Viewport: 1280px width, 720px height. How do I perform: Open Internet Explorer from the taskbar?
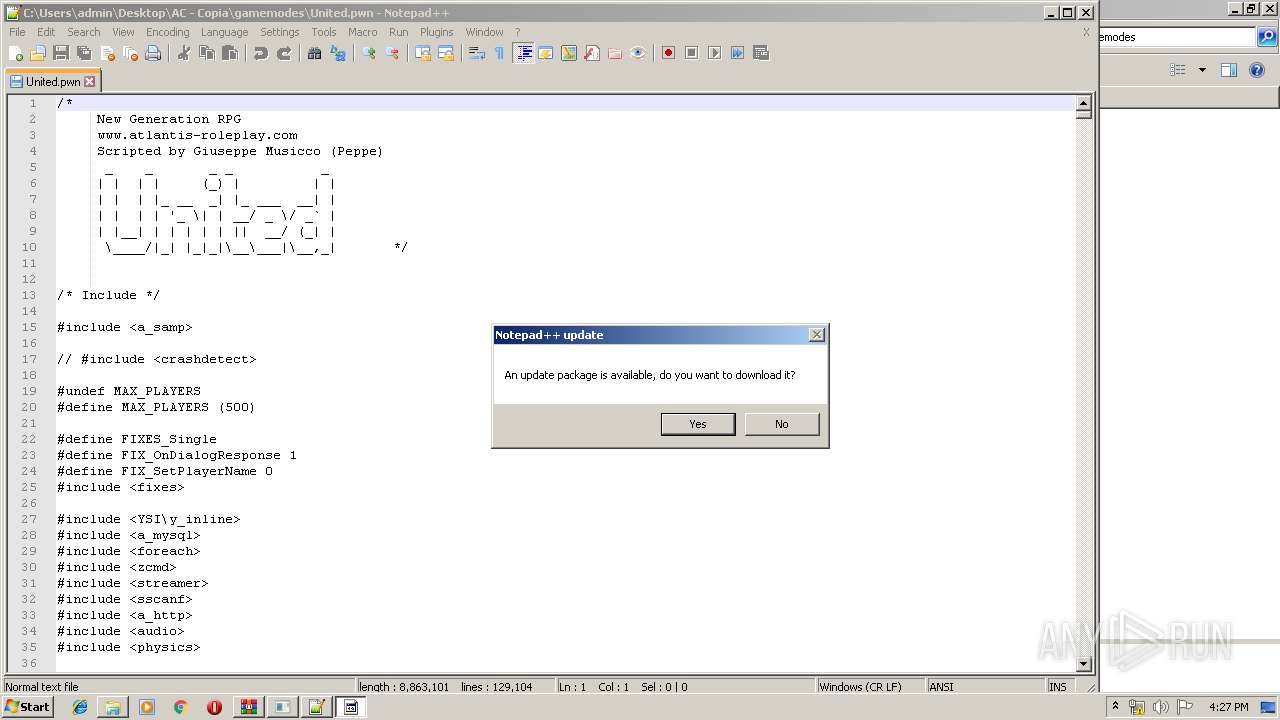coord(80,707)
